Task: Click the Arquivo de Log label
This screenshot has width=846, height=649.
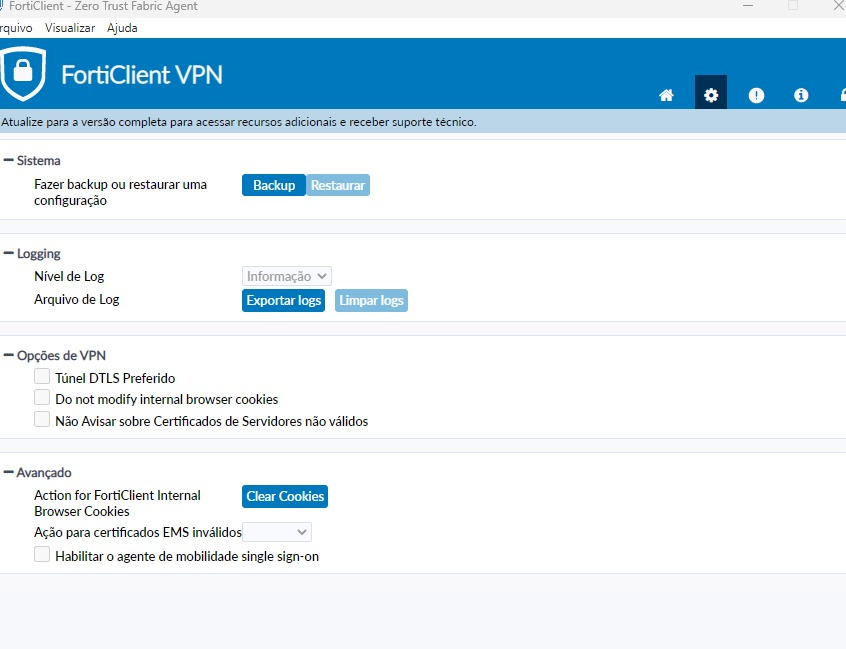Action: coord(77,299)
